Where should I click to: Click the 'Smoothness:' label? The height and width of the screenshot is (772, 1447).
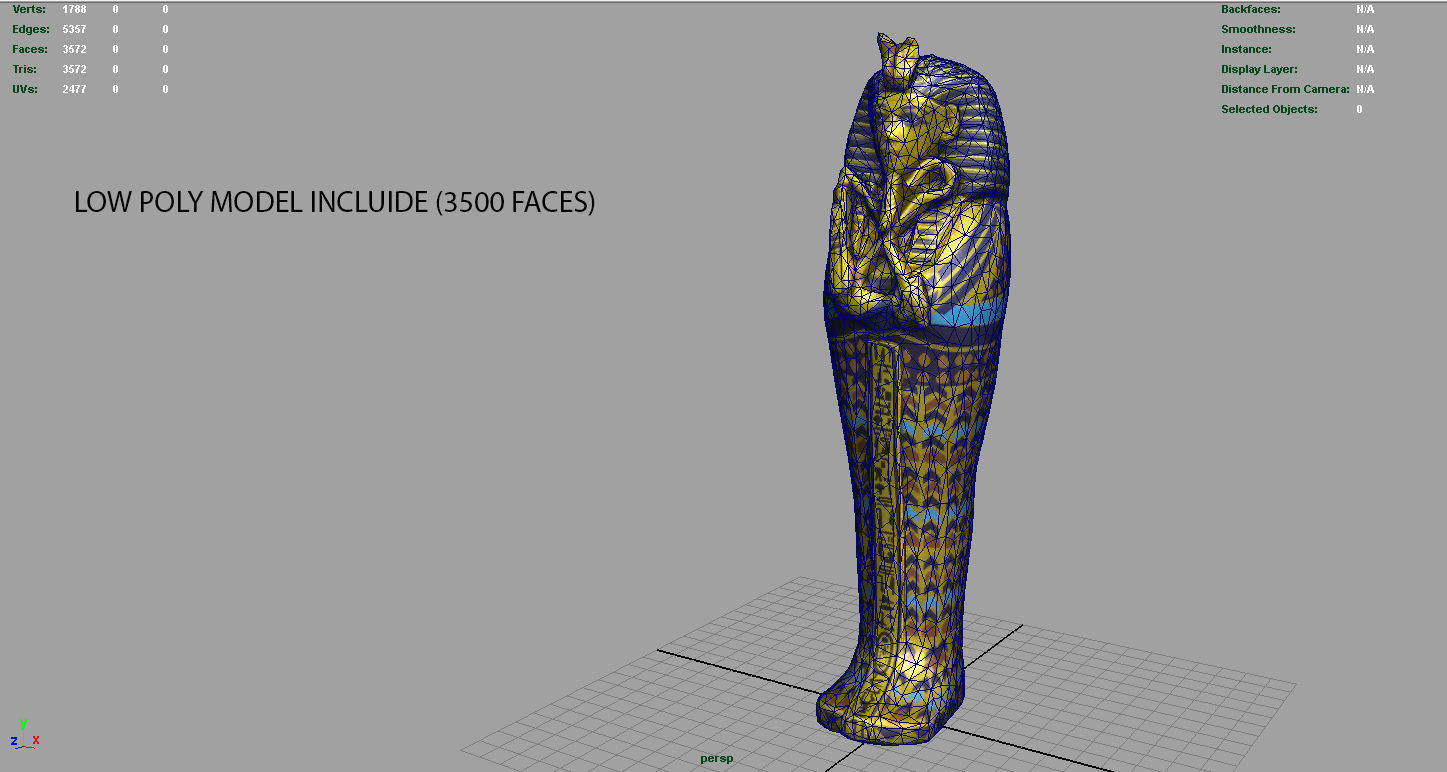[x=1258, y=29]
